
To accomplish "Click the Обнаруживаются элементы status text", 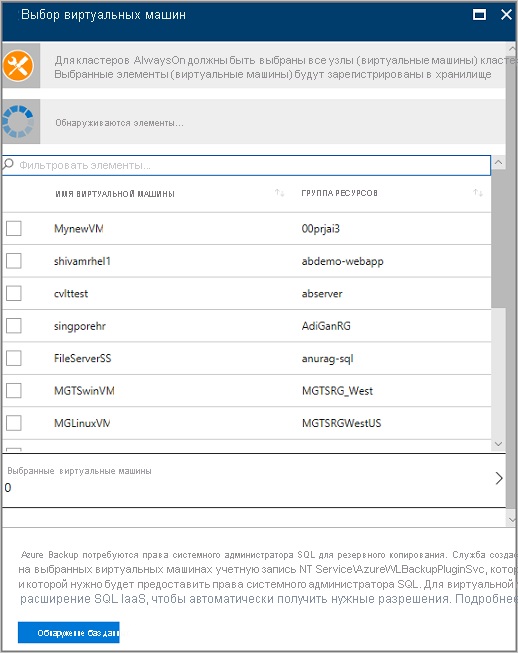I will coord(120,123).
